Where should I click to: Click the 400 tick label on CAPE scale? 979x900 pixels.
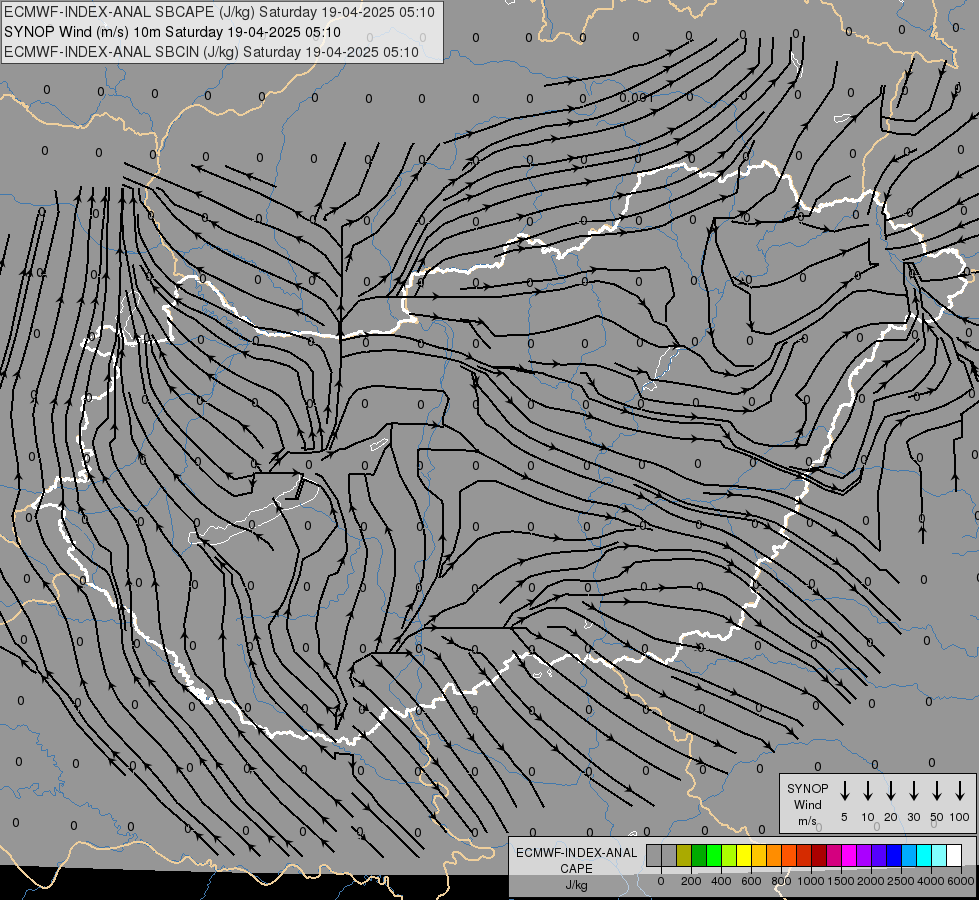coord(721,881)
